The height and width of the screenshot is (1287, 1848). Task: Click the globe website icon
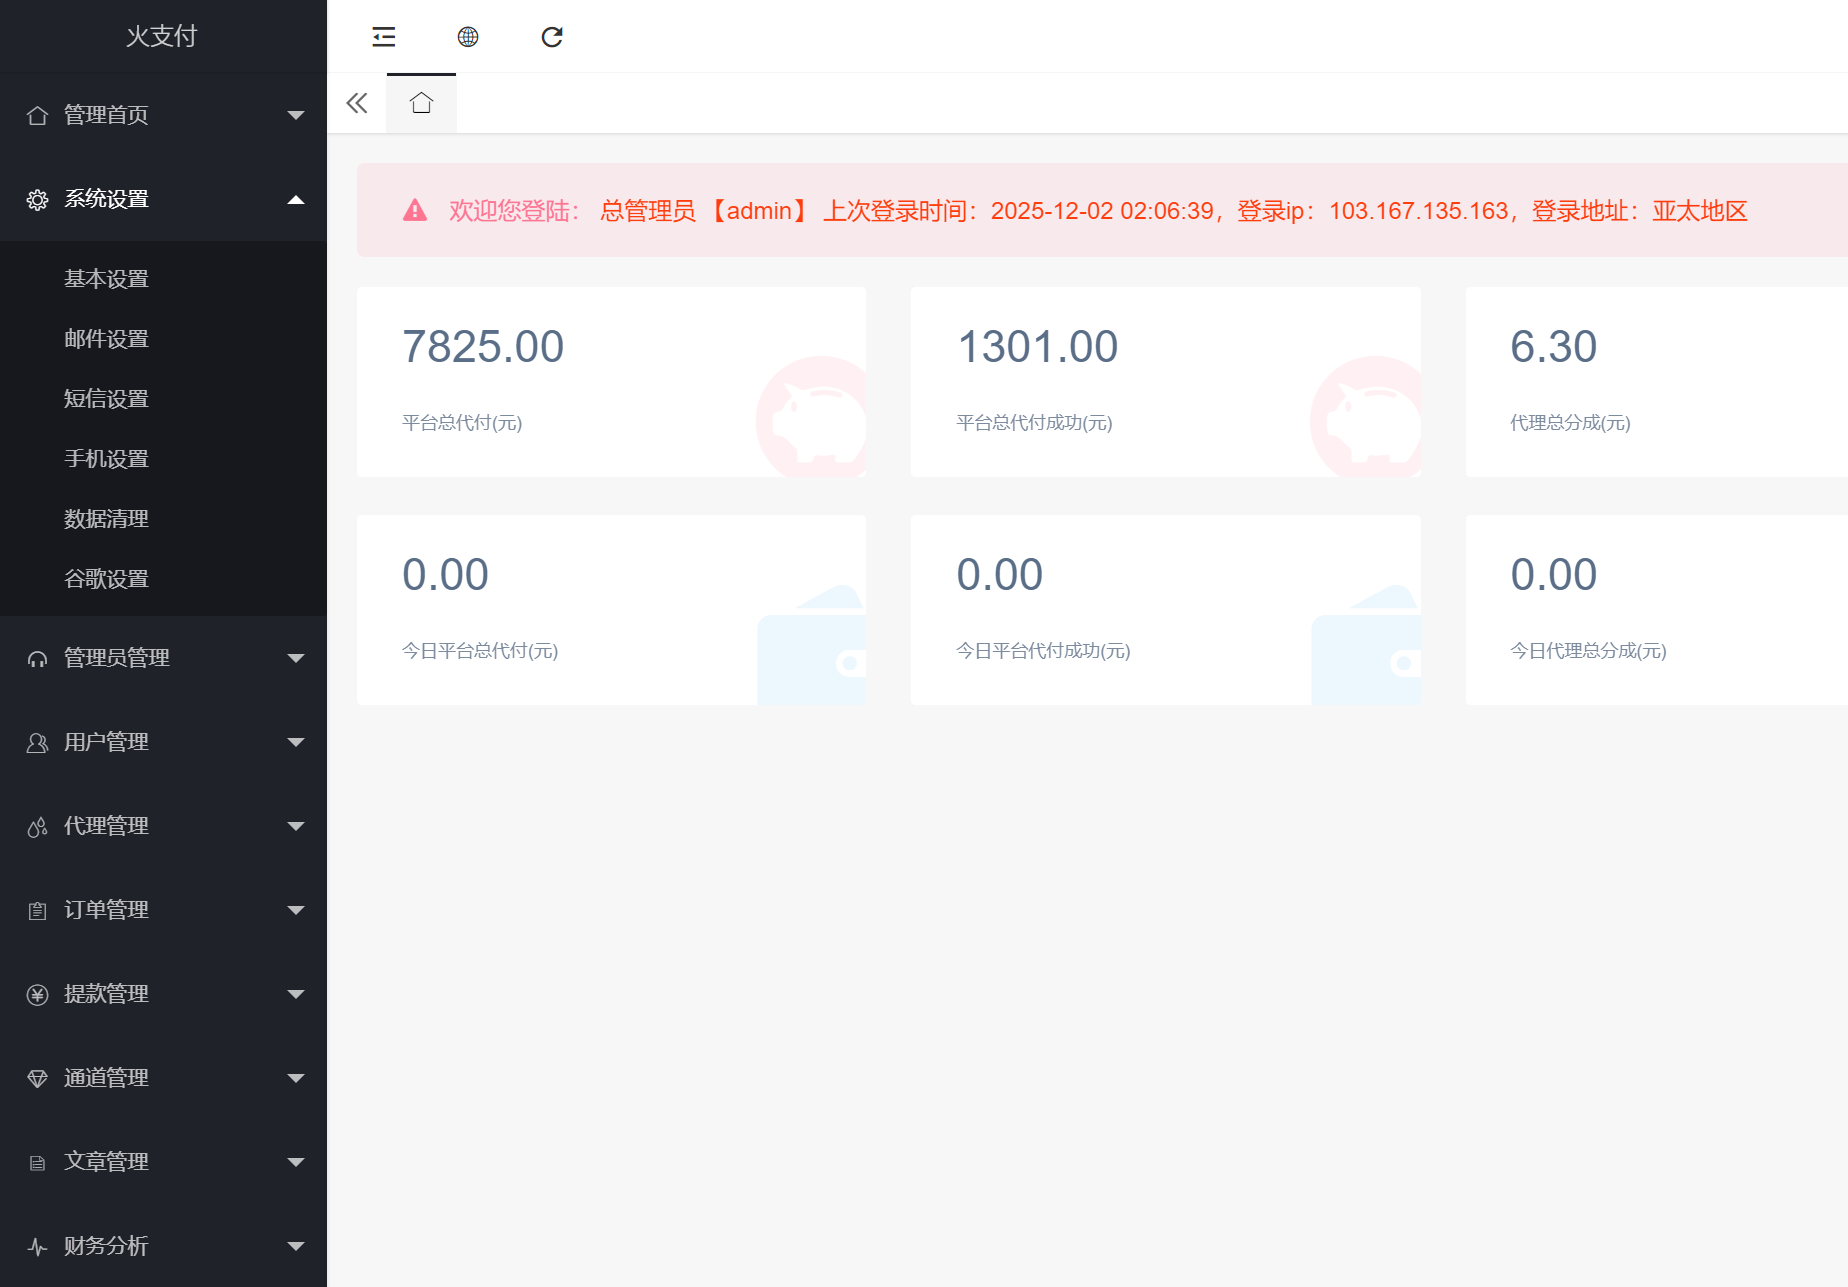(468, 37)
